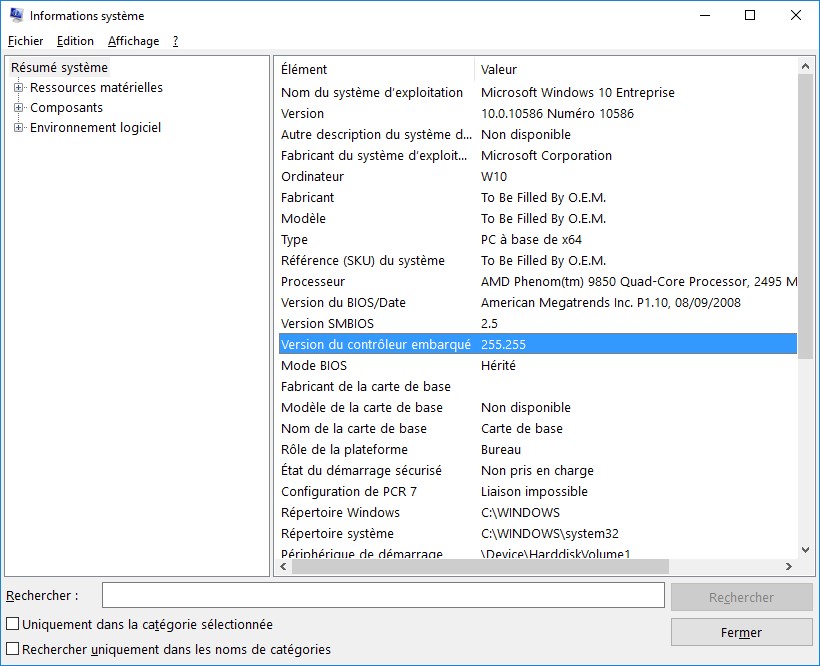This screenshot has width=820, height=666.
Task: Click the vertical scrollbar down arrow
Action: click(x=806, y=549)
